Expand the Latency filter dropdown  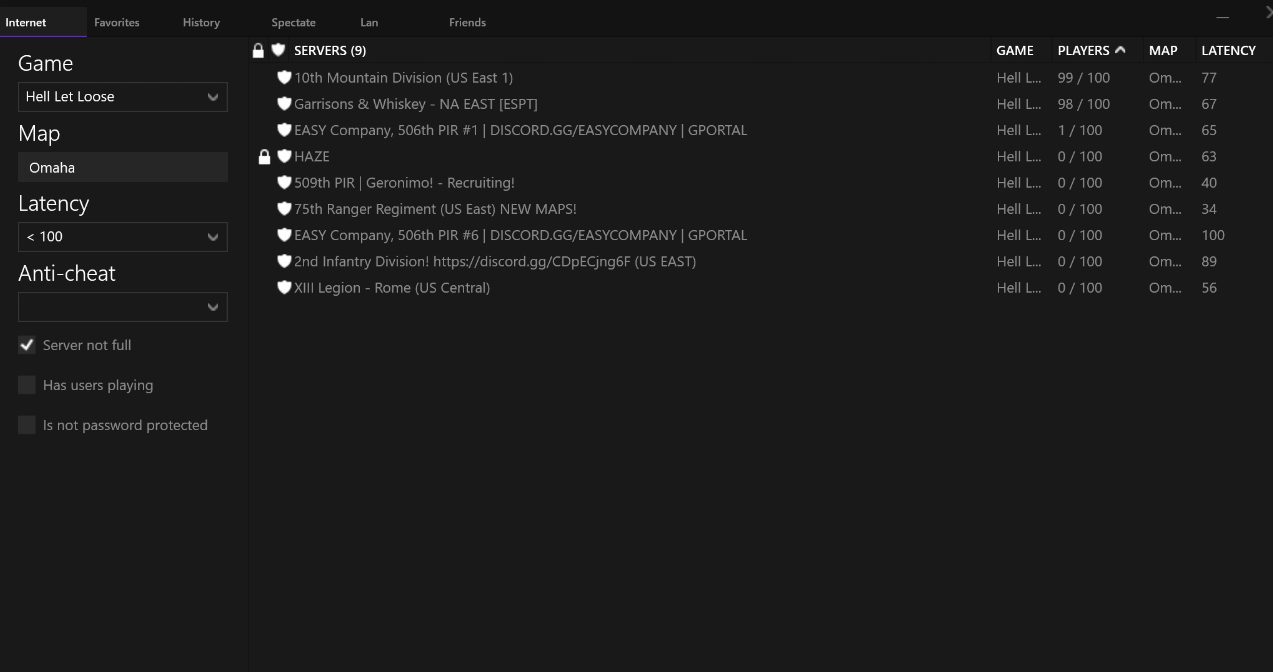pyautogui.click(x=122, y=237)
